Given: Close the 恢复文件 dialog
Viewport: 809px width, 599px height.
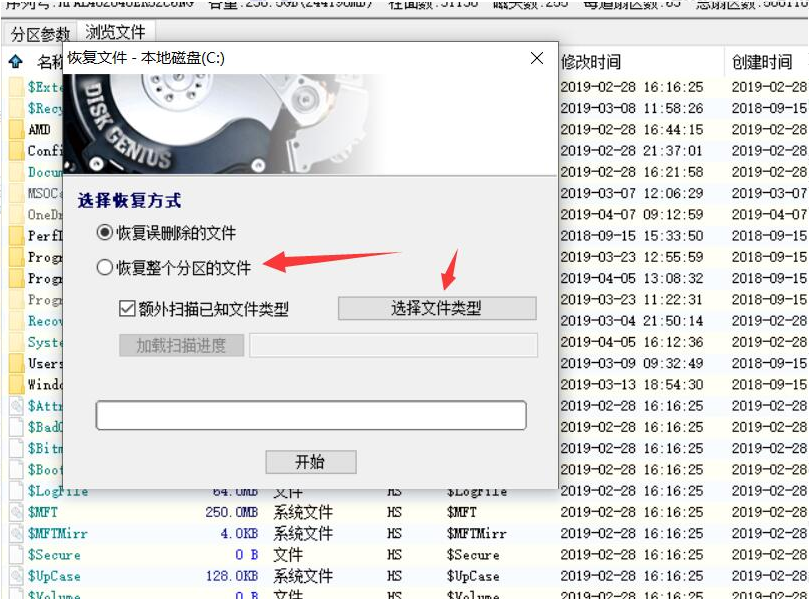Looking at the screenshot, I should 537,58.
